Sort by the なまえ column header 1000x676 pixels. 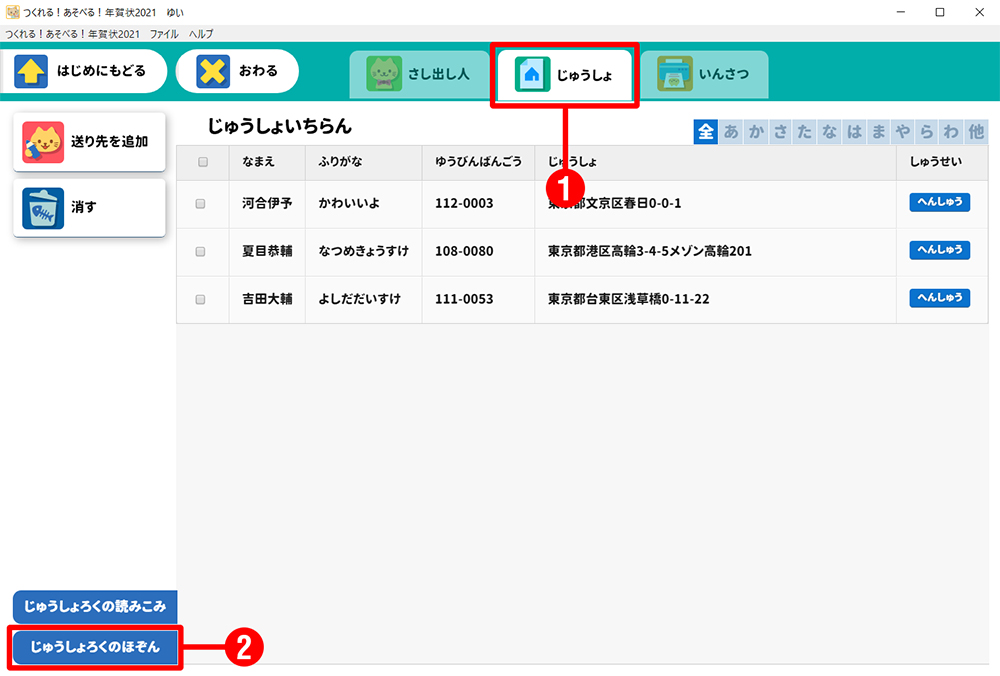(x=258, y=162)
